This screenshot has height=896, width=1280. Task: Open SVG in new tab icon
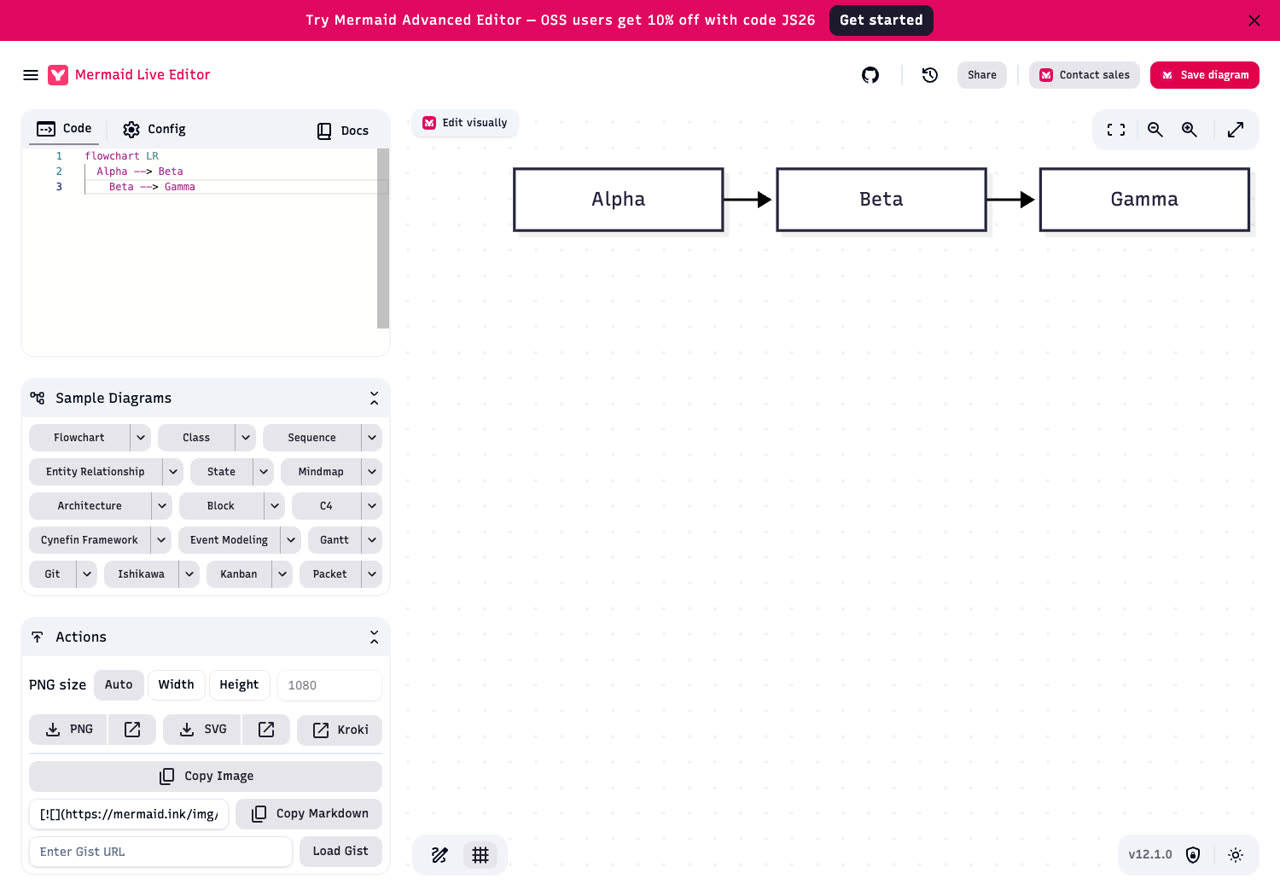coord(266,730)
